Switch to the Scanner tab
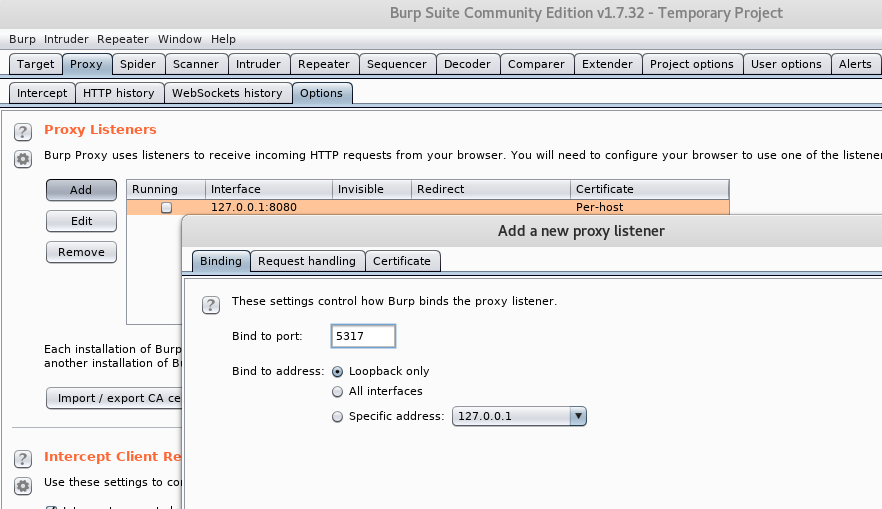This screenshot has width=882, height=509. point(196,64)
